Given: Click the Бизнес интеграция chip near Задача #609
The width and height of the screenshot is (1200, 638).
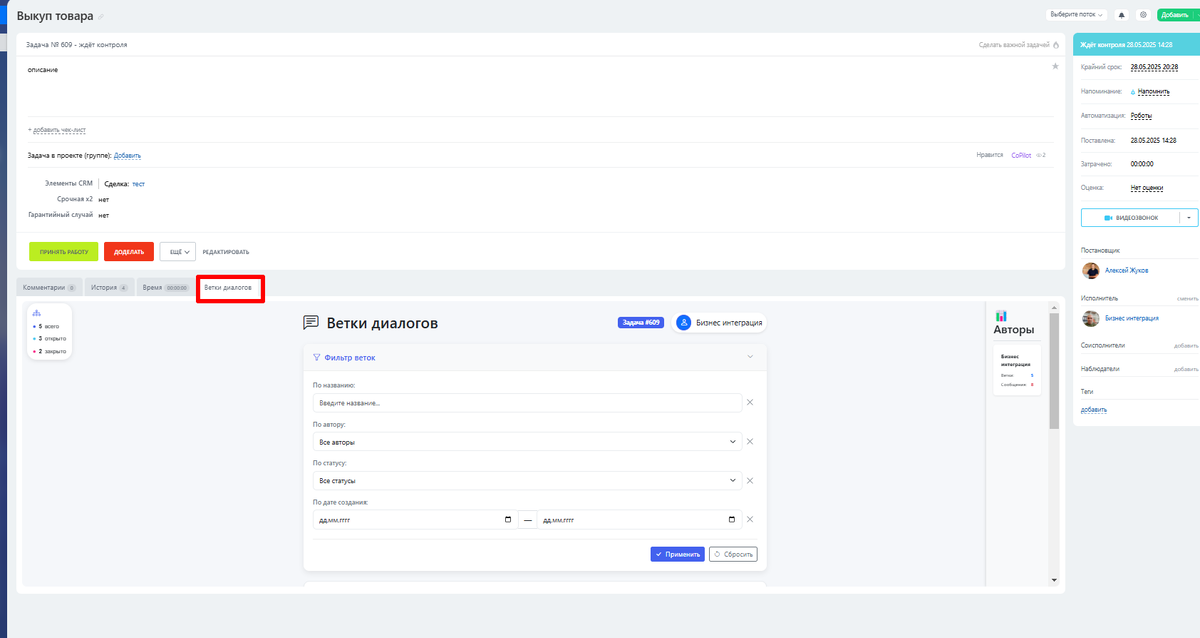Looking at the screenshot, I should click(720, 322).
